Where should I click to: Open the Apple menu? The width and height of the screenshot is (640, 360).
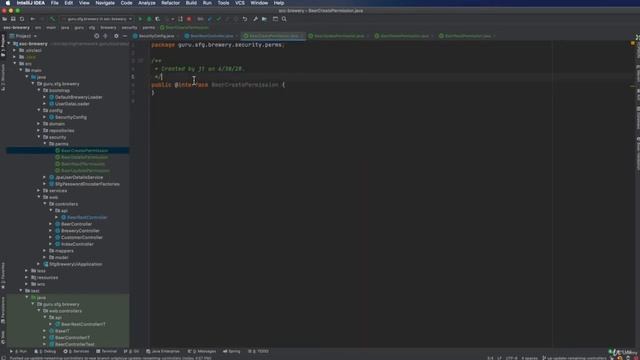[8, 3]
